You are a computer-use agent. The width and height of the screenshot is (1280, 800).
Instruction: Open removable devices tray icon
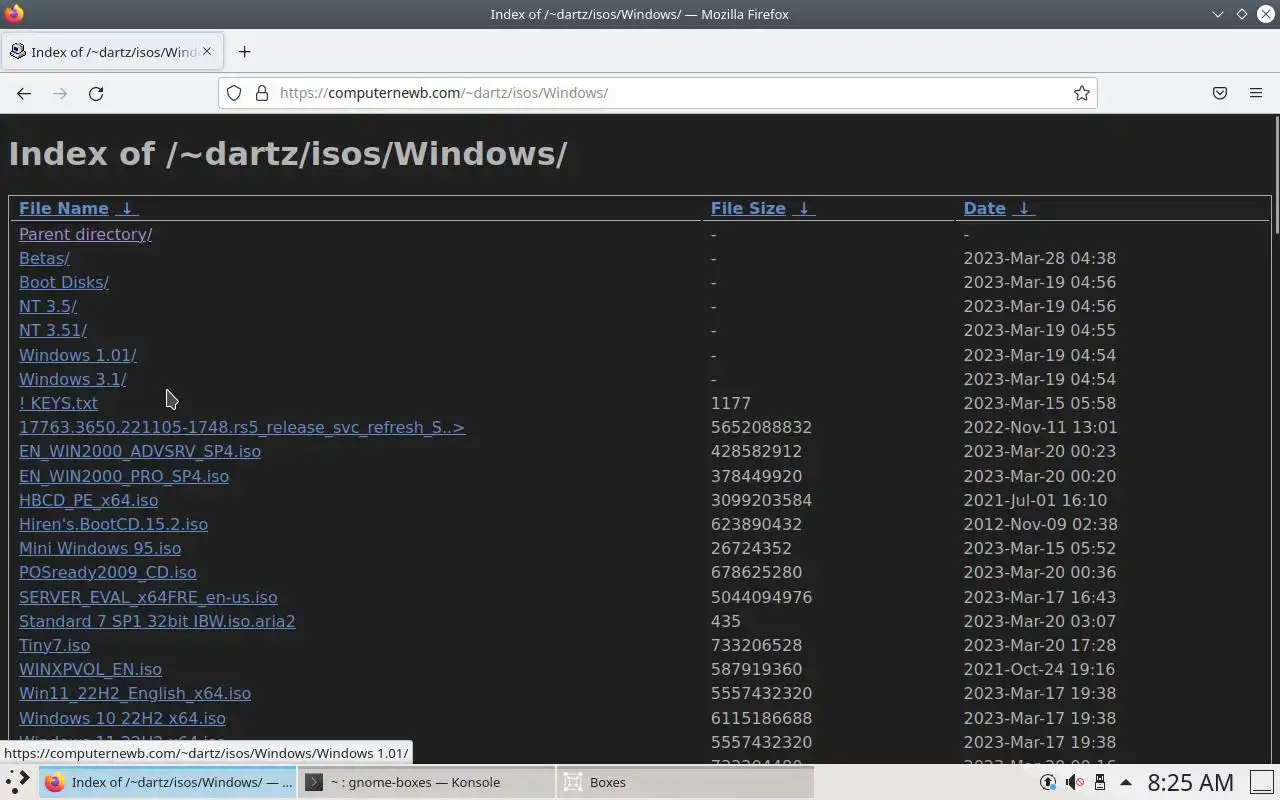[x=1100, y=782]
